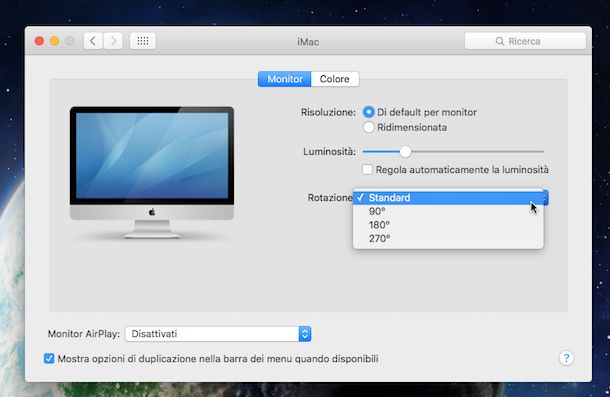The height and width of the screenshot is (397, 610).
Task: Click the Risoluzione label
Action: click(x=328, y=112)
